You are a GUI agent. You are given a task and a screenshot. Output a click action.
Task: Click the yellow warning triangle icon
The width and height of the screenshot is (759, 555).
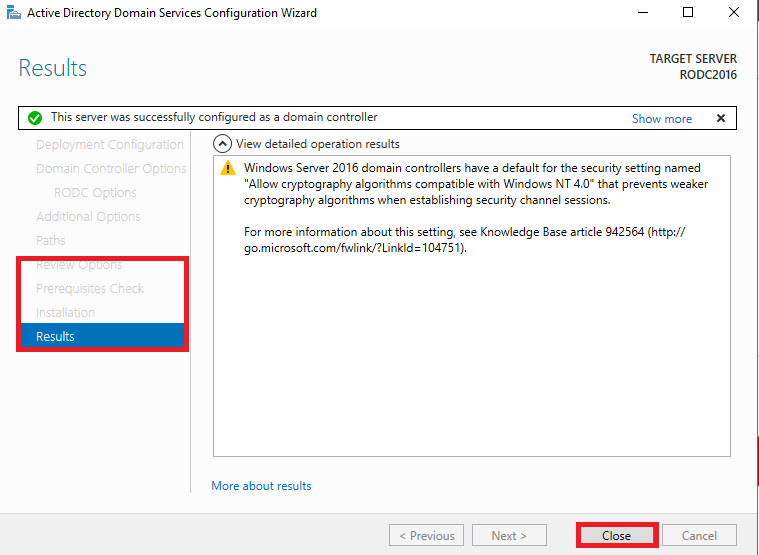pyautogui.click(x=228, y=168)
